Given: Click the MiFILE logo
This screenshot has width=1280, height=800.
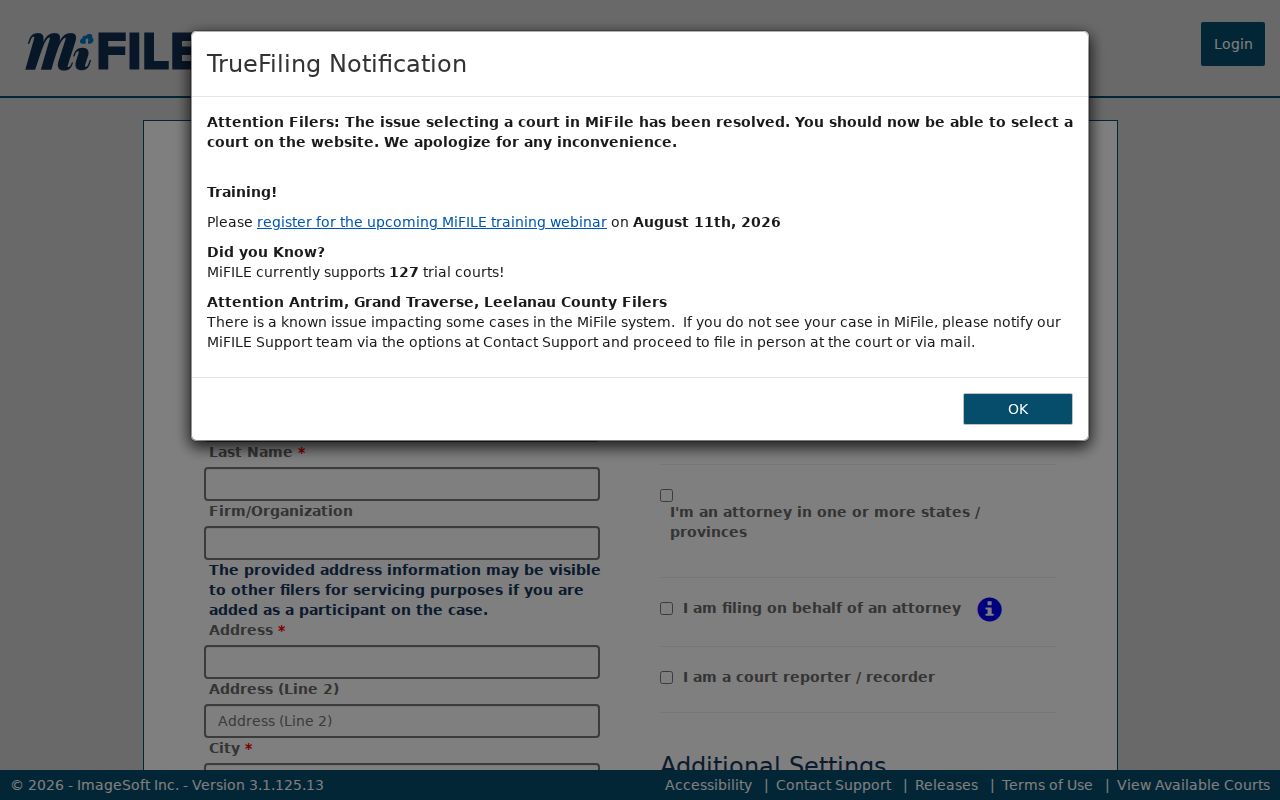Looking at the screenshot, I should tap(108, 51).
